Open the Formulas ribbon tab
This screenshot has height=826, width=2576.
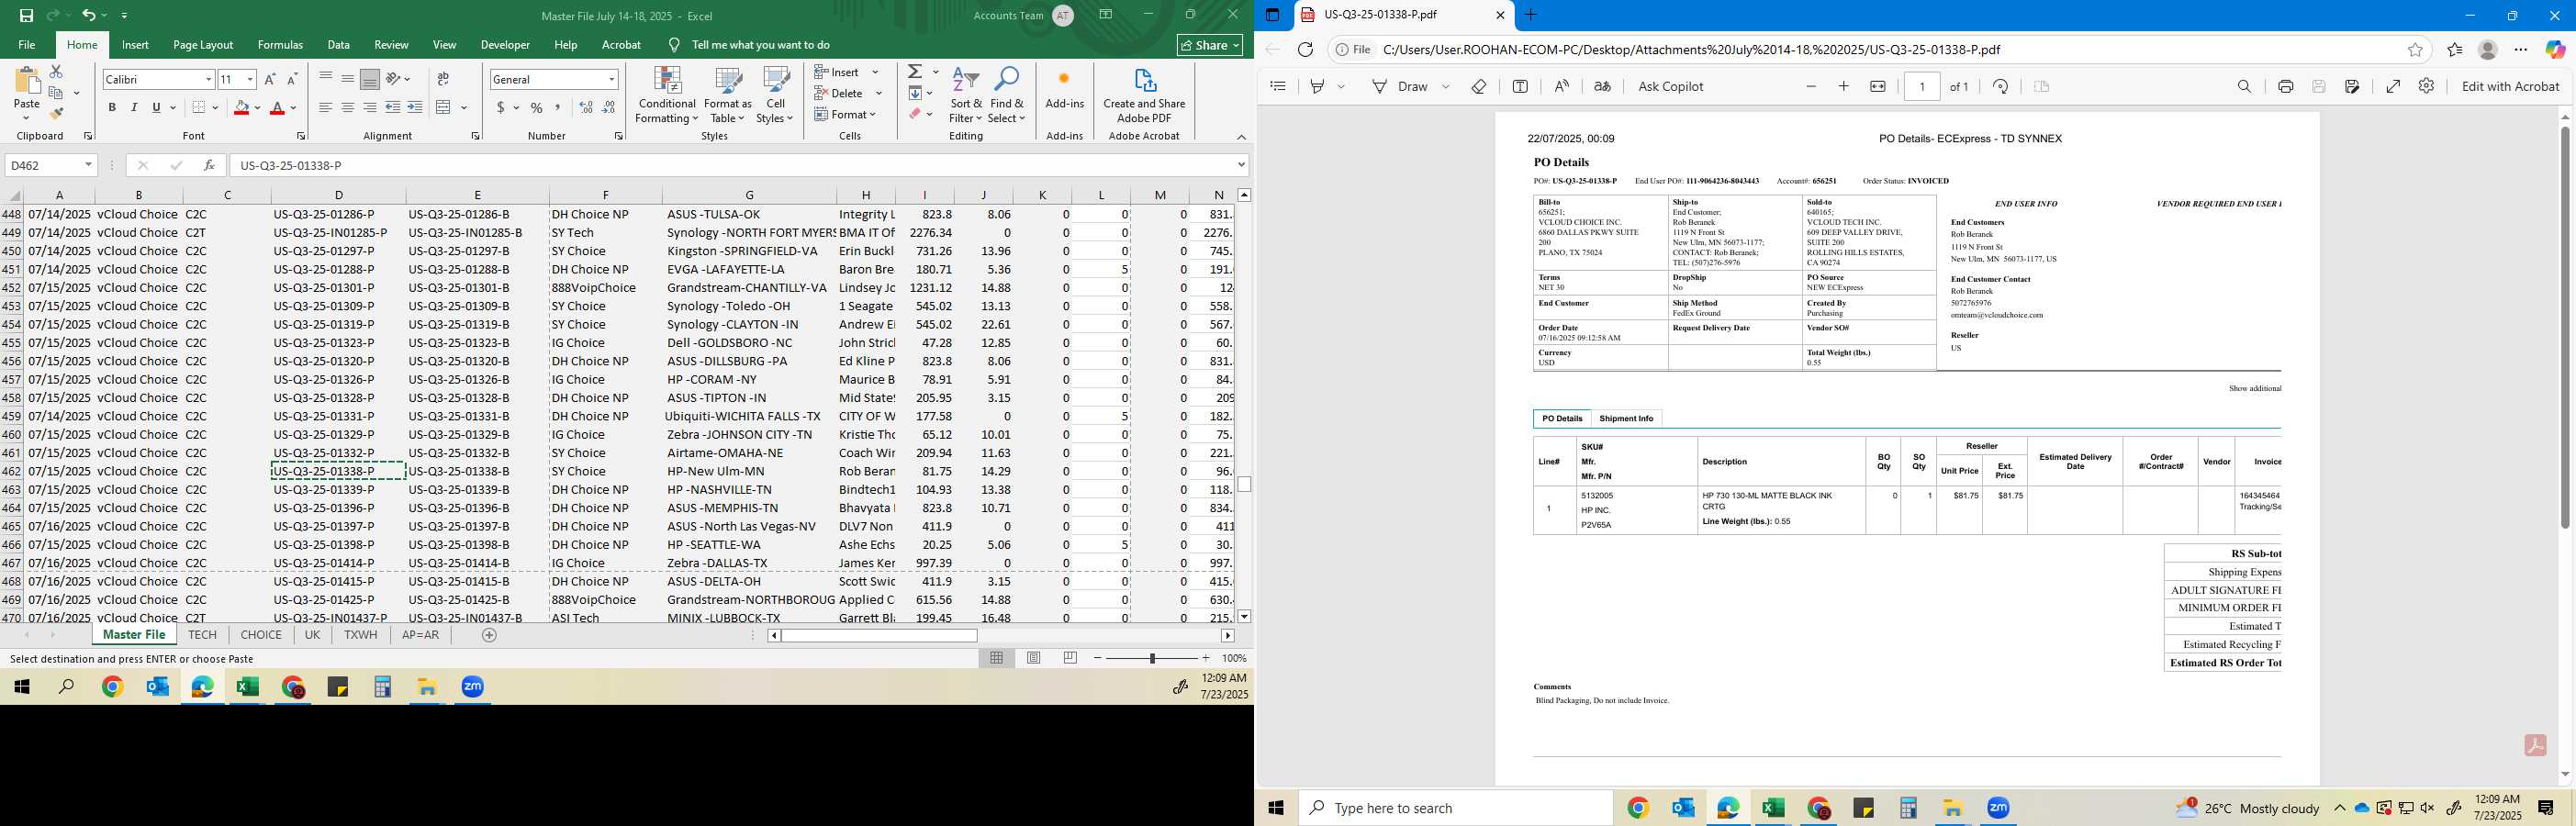tap(280, 45)
